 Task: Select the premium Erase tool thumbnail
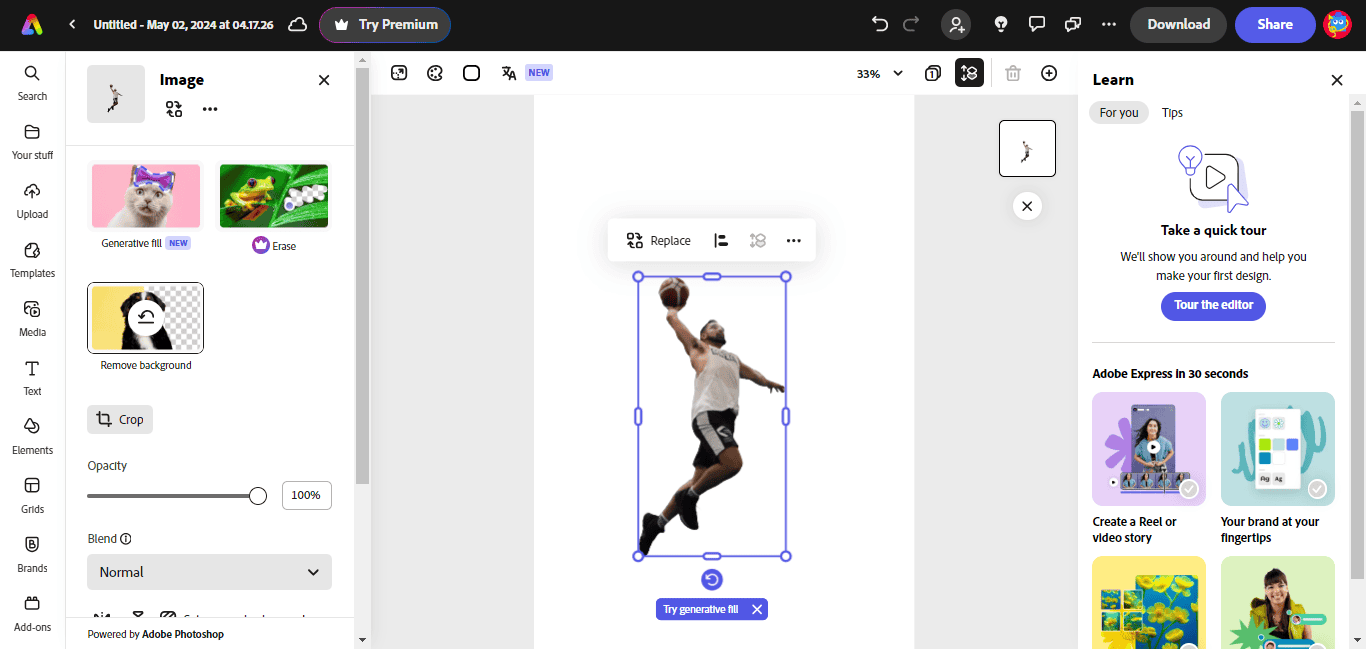274,196
